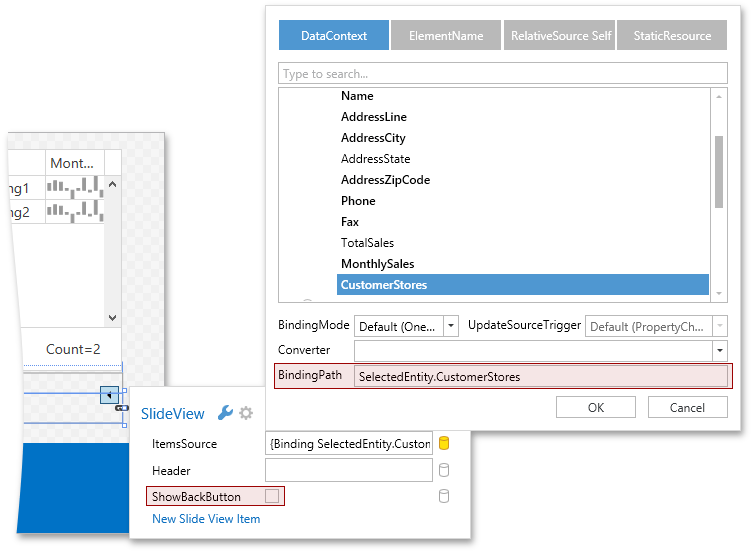Click the yellow database icon for ItemsSource

[x=445, y=444]
